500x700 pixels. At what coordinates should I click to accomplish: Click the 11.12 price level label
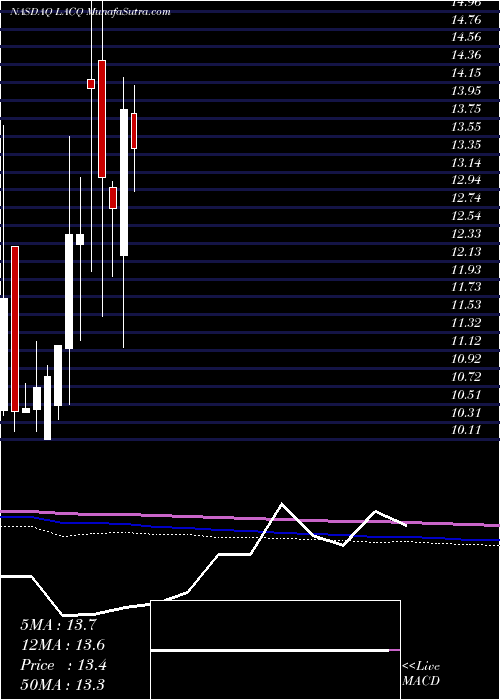[466, 341]
